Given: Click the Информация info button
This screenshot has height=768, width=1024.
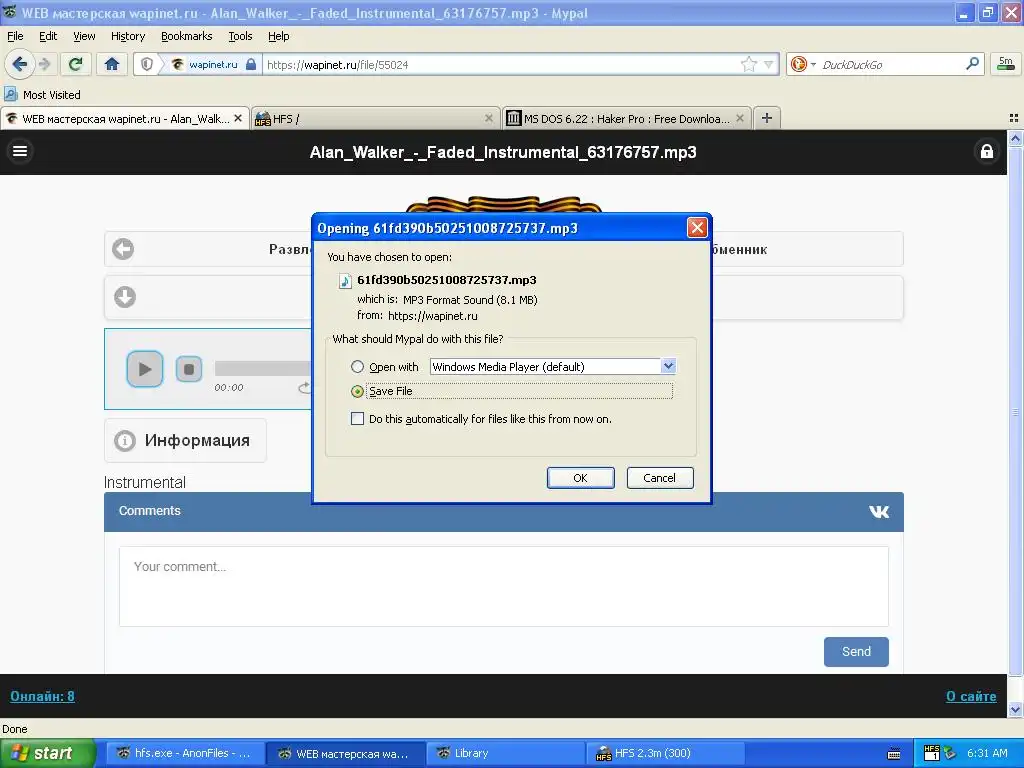Looking at the screenshot, I should 185,440.
